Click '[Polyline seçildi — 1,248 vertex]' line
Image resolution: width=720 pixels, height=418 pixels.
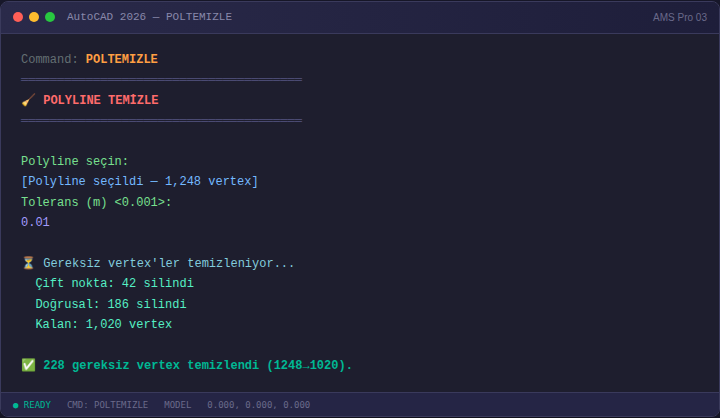(x=140, y=181)
